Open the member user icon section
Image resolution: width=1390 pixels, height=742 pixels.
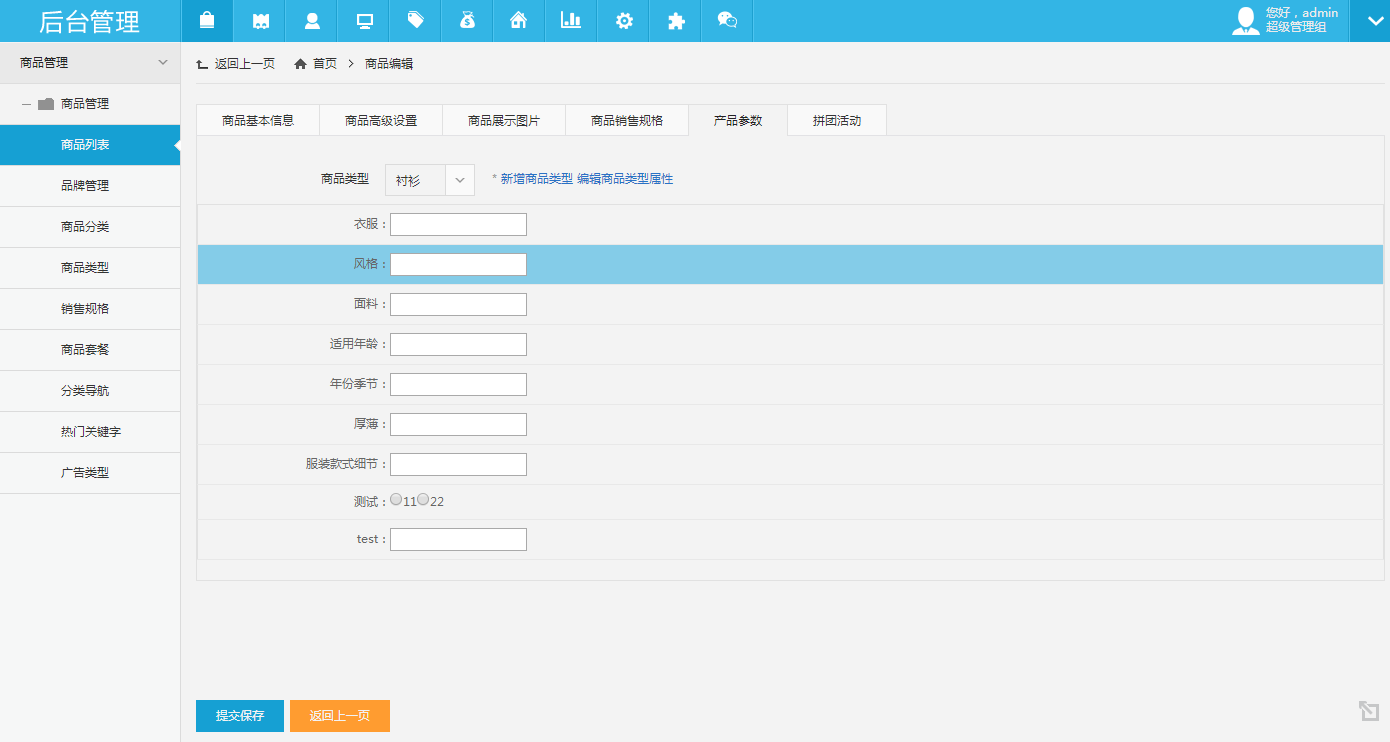(312, 21)
